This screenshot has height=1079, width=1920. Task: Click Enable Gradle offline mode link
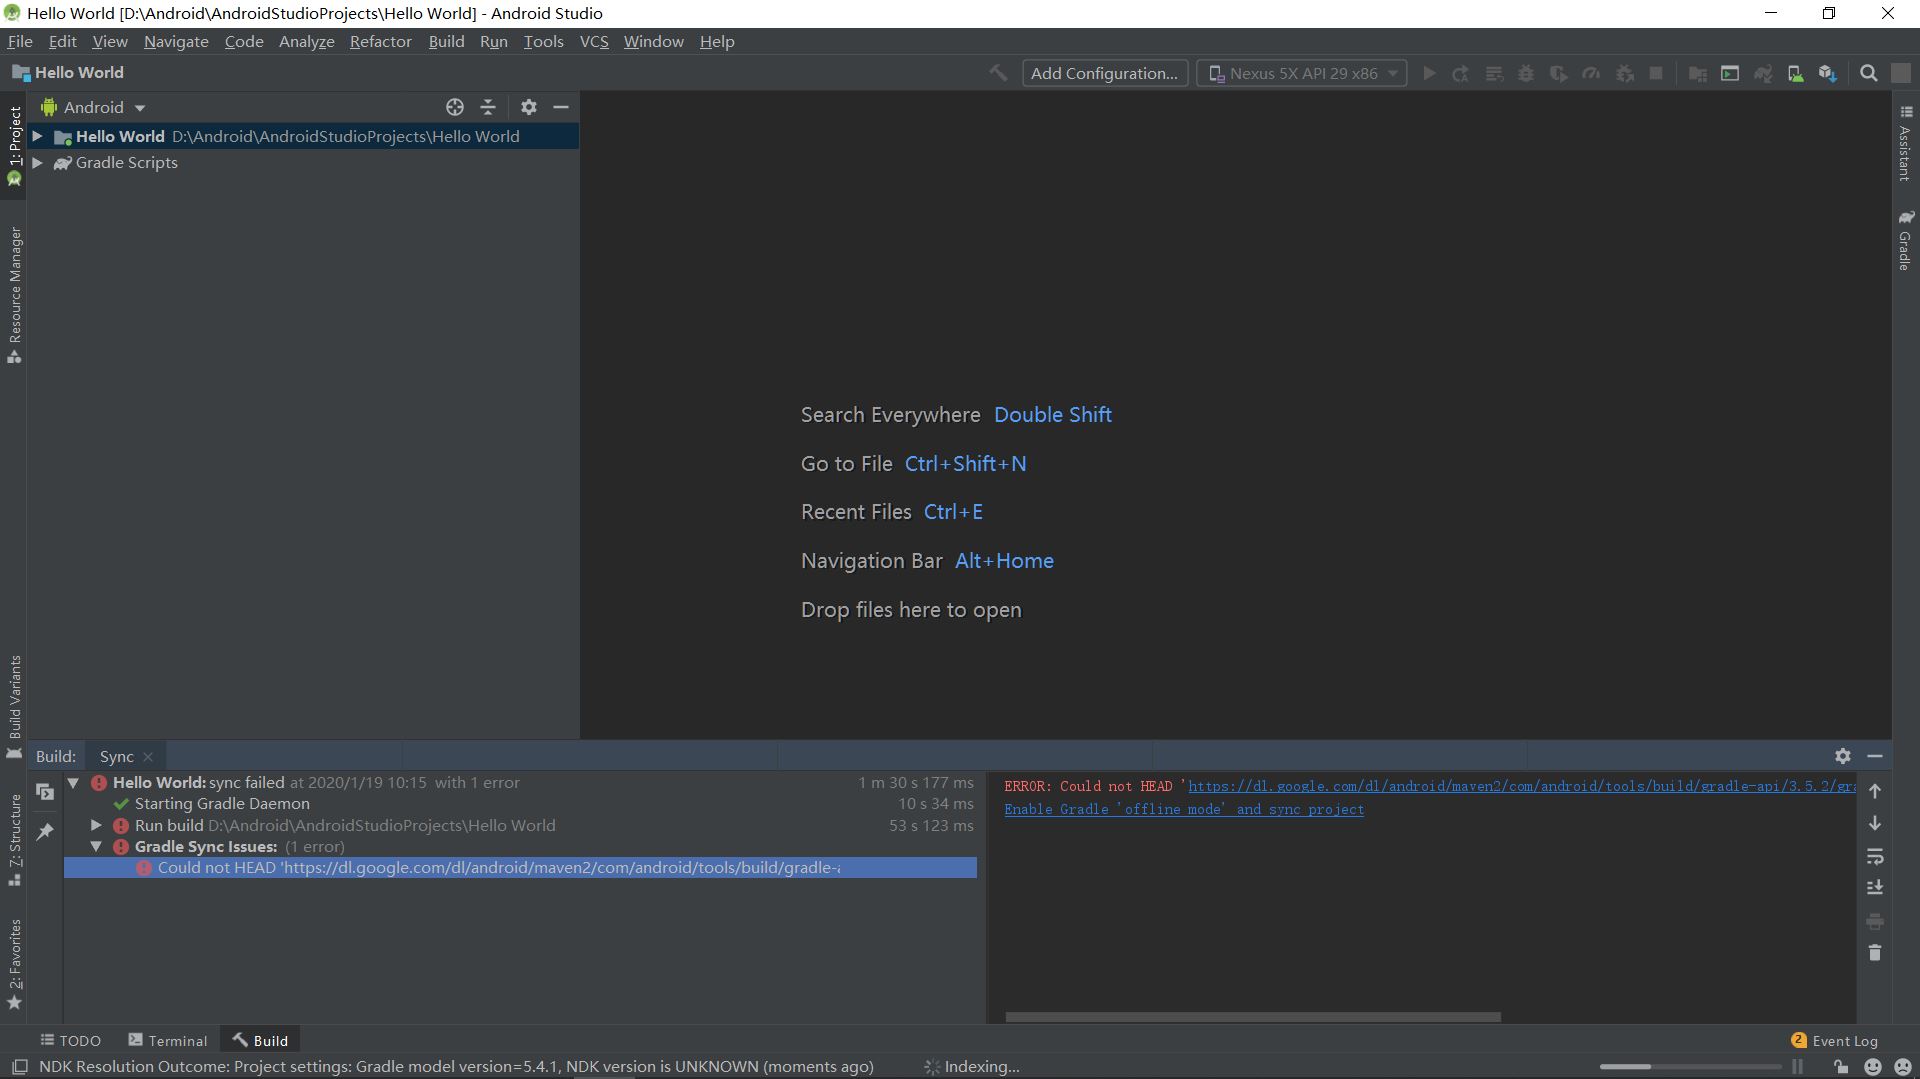(1184, 809)
